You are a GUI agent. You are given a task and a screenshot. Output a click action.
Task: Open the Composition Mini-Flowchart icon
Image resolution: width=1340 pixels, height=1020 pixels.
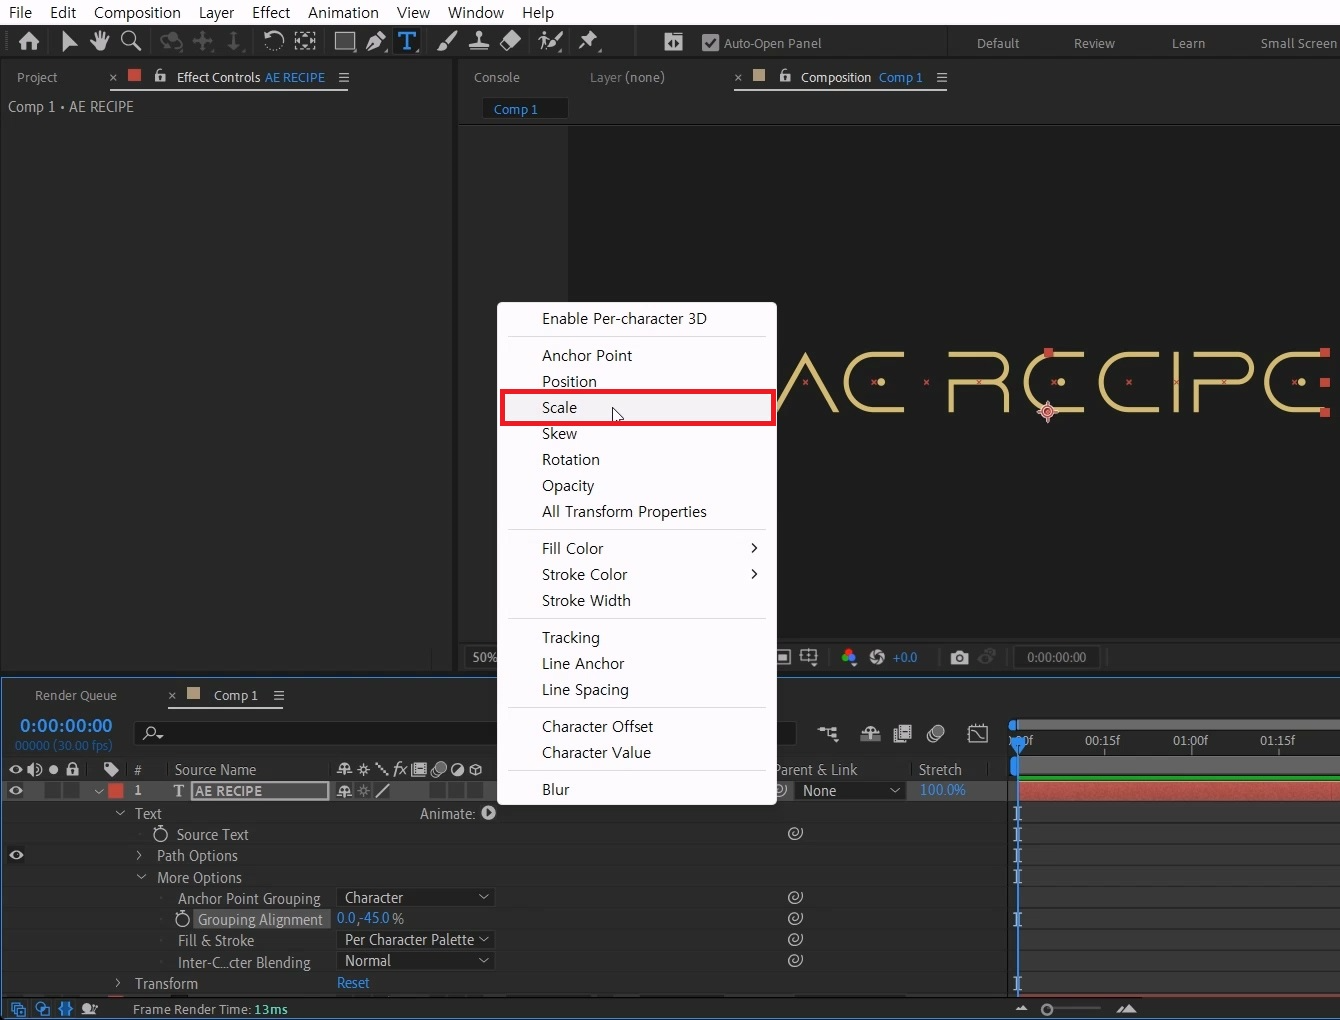point(827,734)
